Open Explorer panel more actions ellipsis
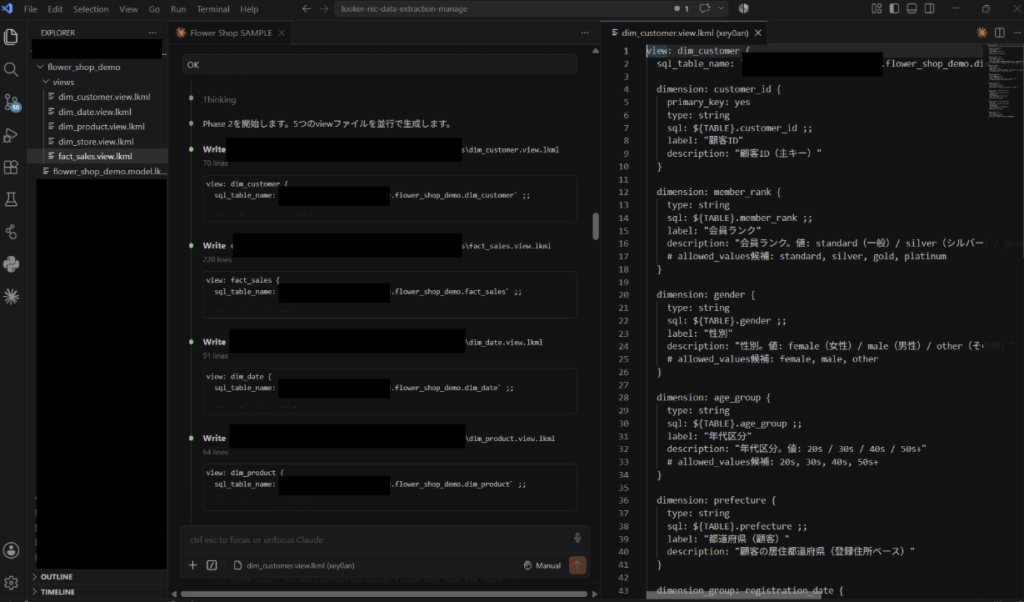 pyautogui.click(x=152, y=33)
